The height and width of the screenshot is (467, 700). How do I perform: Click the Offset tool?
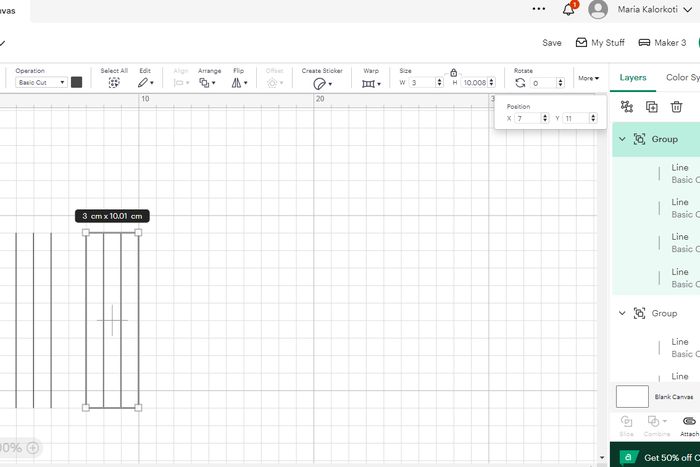274,83
